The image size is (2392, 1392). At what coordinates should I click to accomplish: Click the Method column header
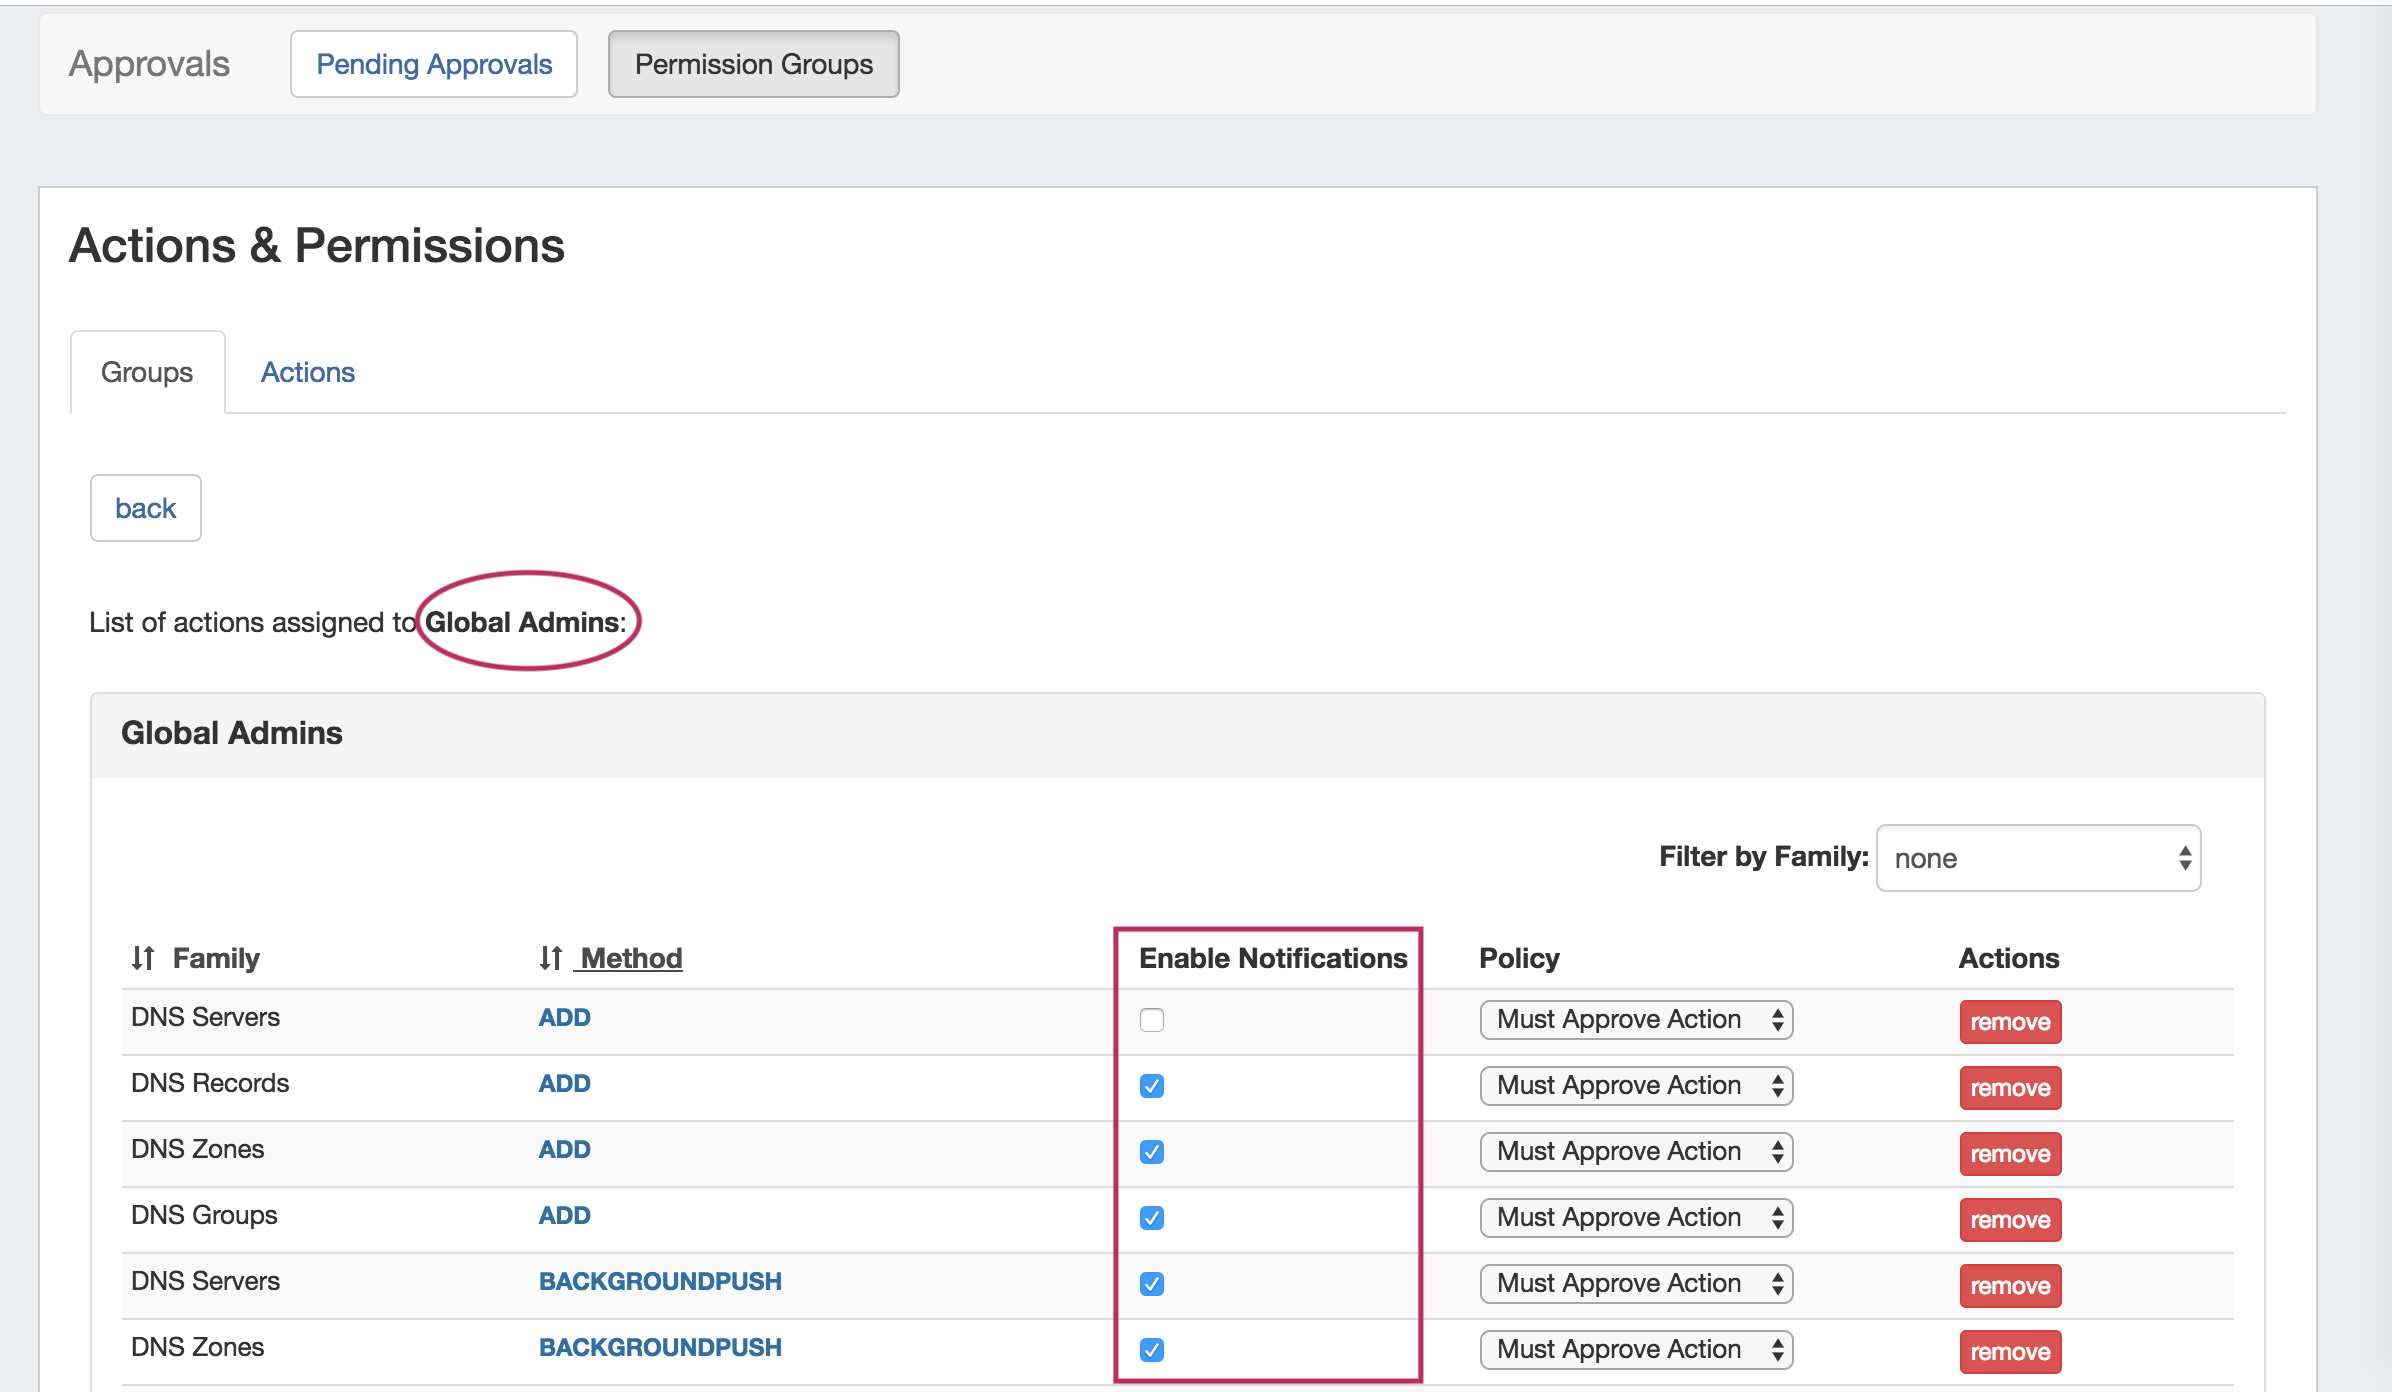click(x=631, y=958)
